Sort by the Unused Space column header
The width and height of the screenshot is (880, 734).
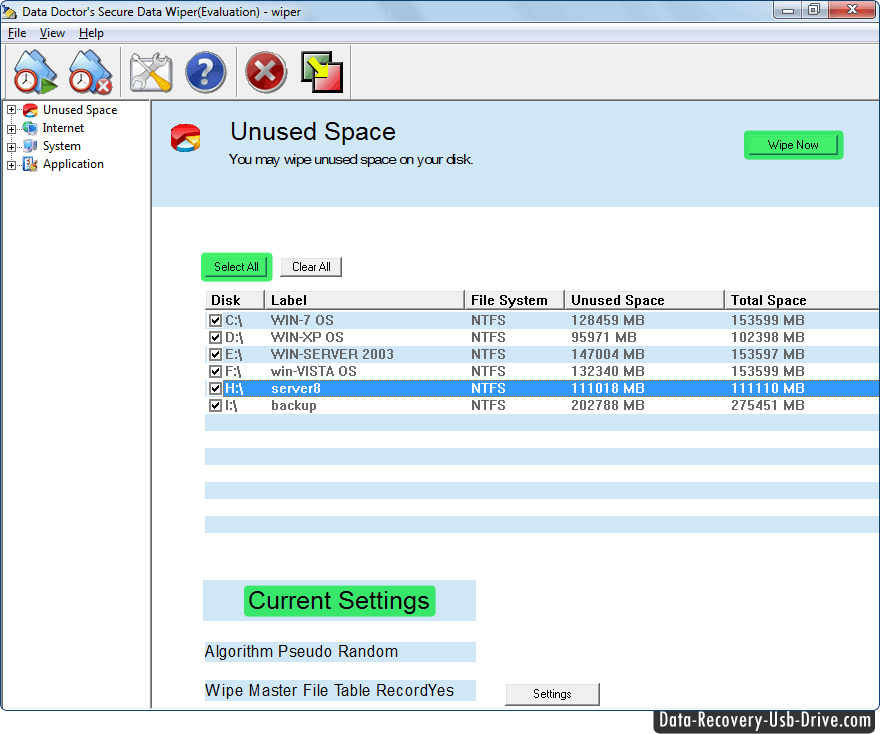[x=644, y=300]
